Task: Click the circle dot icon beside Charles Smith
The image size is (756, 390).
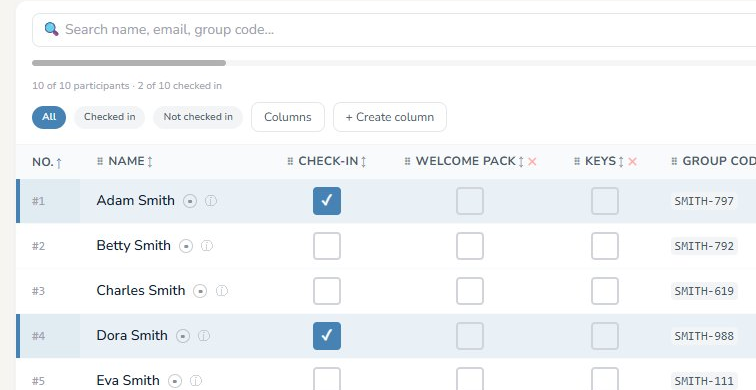Action: click(x=200, y=291)
